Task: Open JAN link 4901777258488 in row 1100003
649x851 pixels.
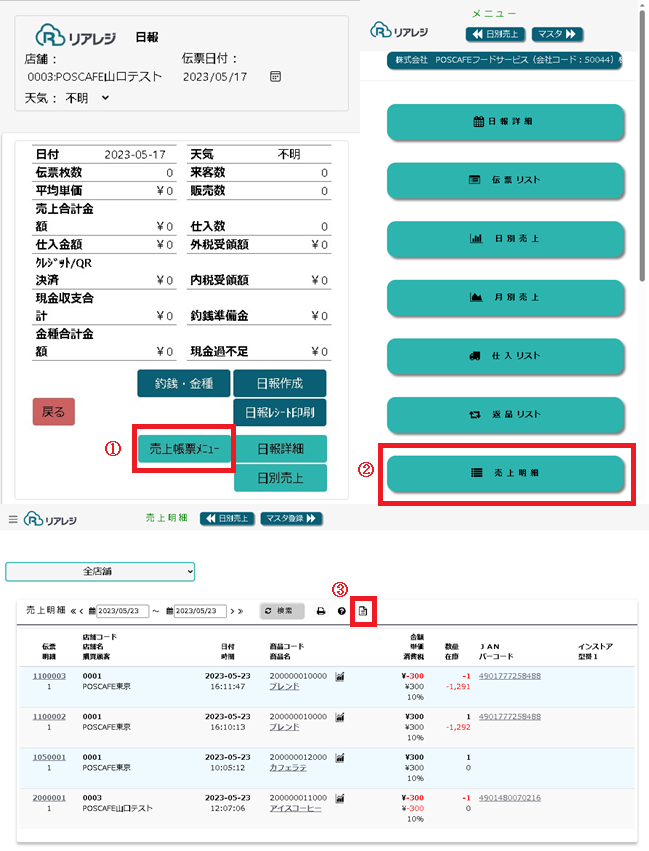Action: pos(510,676)
